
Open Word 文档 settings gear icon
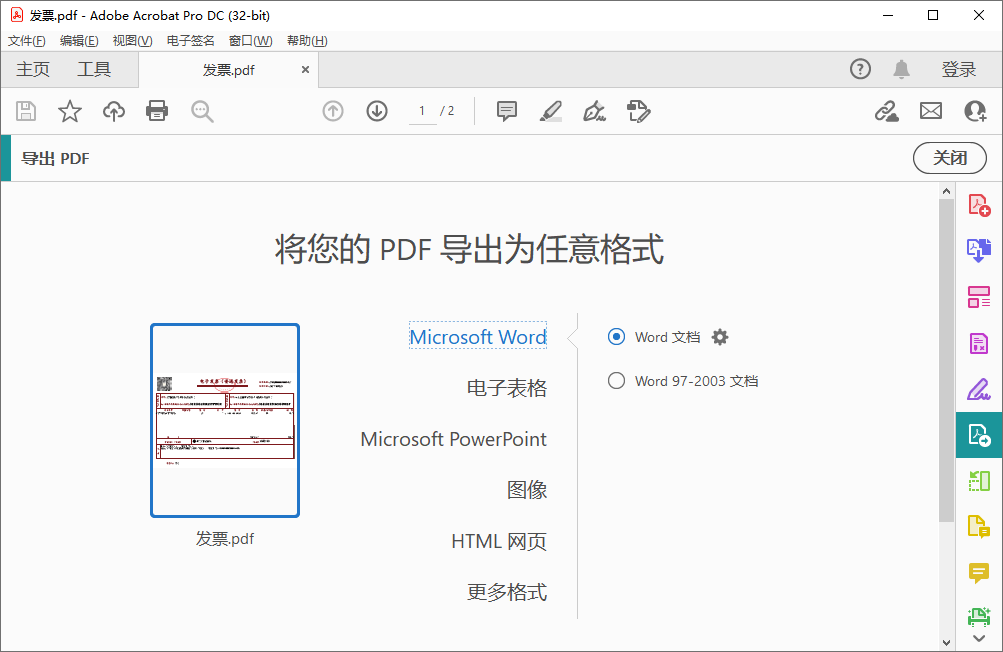pos(720,337)
